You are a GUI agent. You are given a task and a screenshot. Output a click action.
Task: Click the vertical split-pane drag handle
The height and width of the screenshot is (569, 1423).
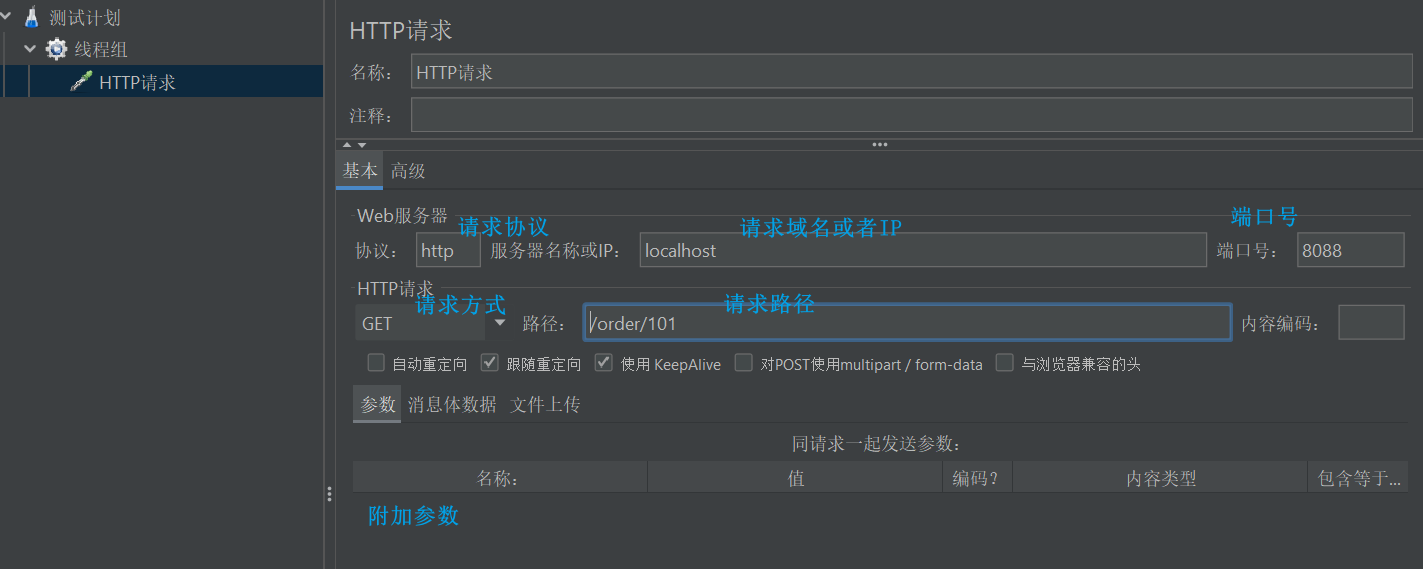pos(330,494)
